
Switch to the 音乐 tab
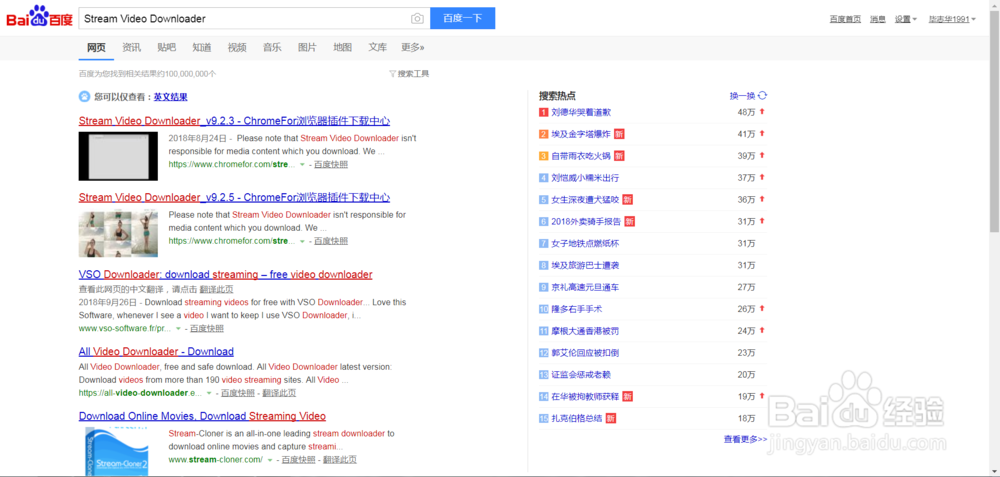pos(272,47)
